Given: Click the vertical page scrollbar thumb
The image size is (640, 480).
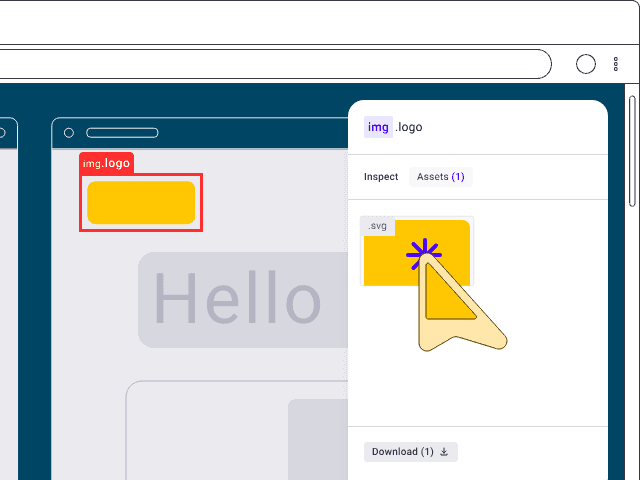Looking at the screenshot, I should pyautogui.click(x=632, y=151).
